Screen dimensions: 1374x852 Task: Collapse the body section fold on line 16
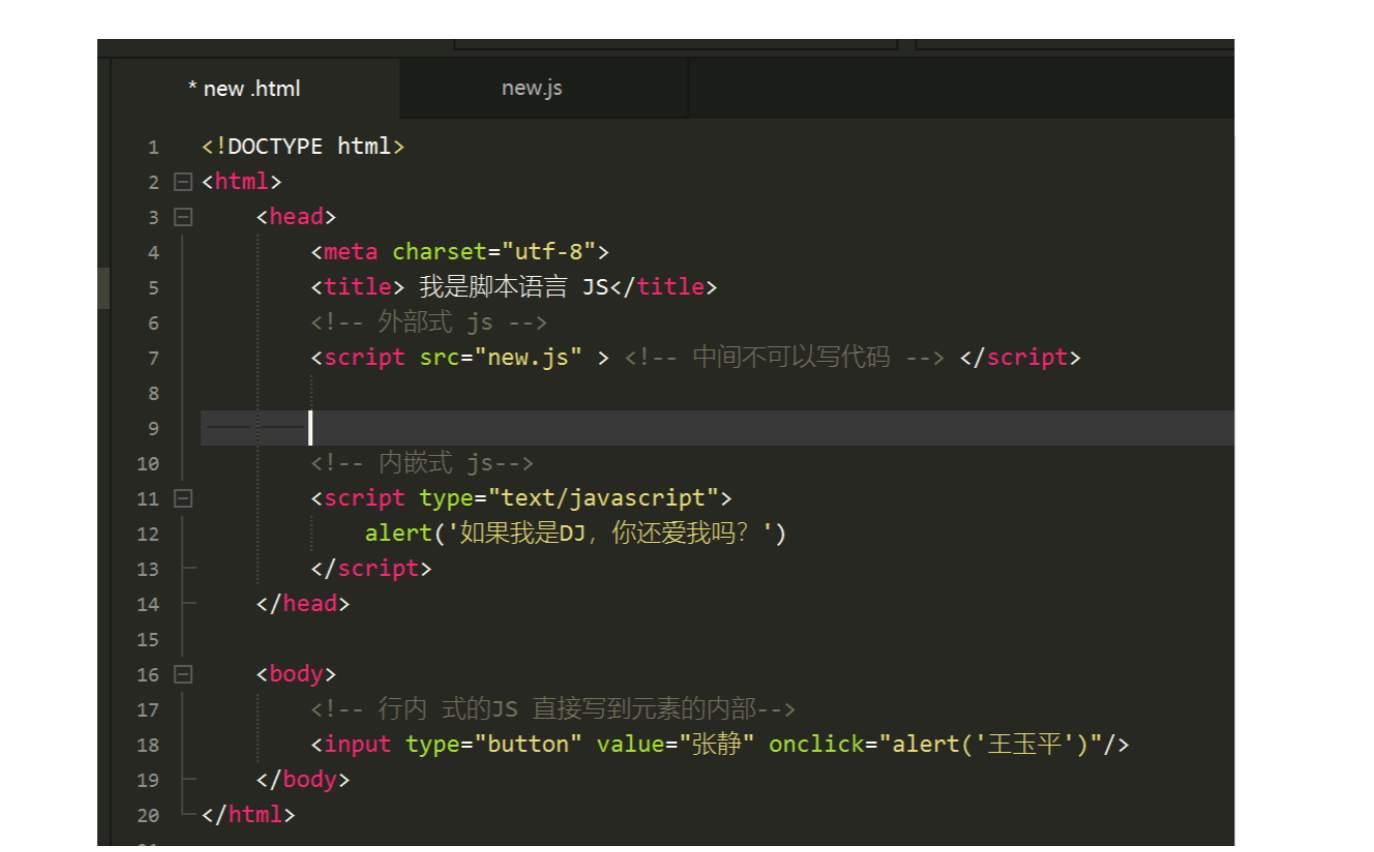182,674
